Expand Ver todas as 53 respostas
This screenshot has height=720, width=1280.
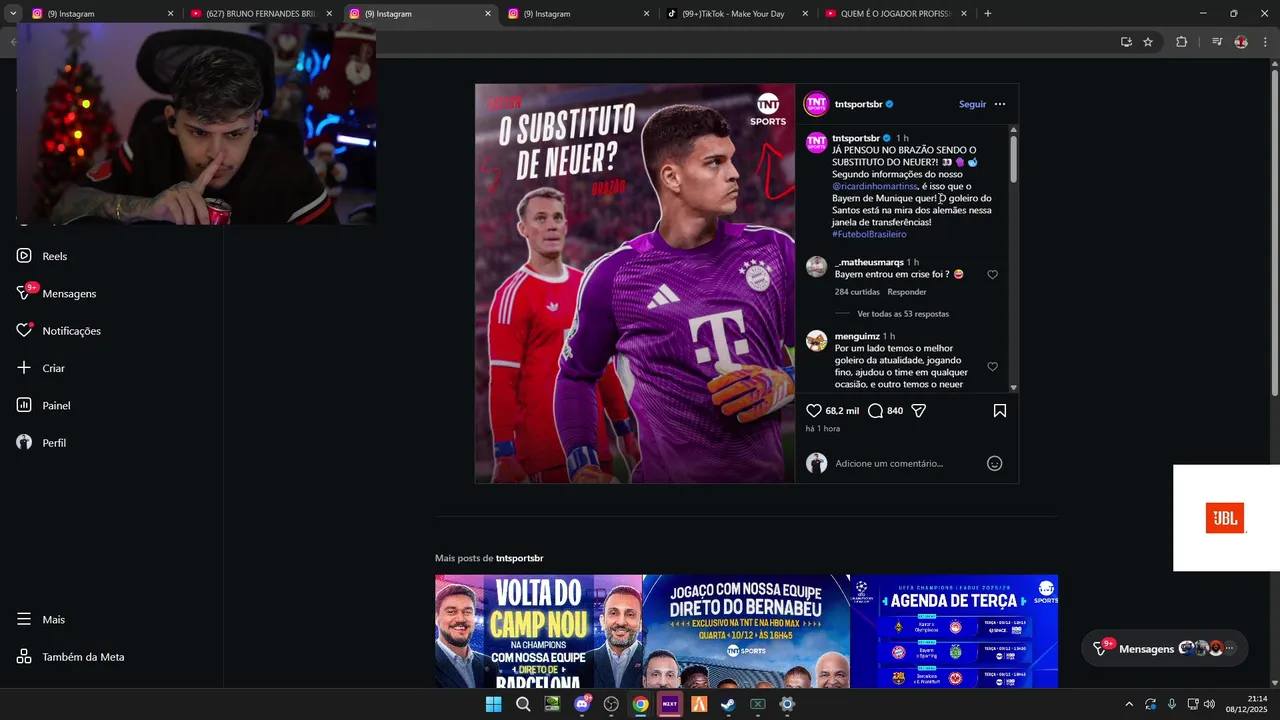click(903, 314)
